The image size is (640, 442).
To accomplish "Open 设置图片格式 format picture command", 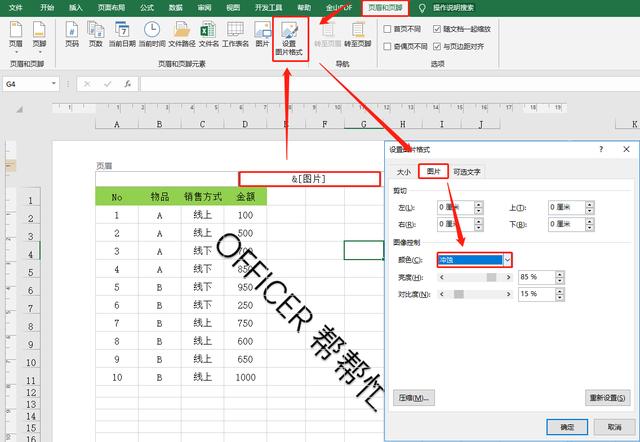I will pos(289,39).
